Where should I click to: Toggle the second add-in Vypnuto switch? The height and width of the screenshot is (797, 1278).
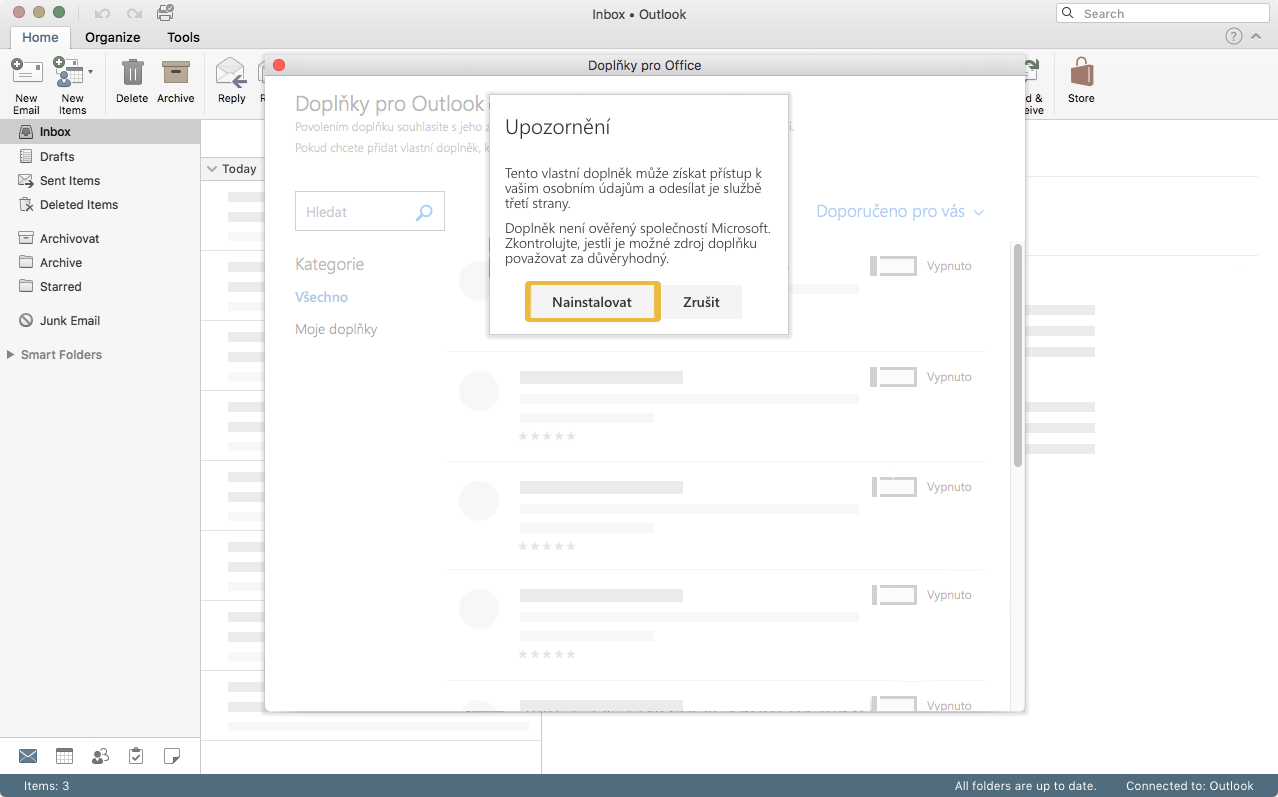click(x=894, y=377)
